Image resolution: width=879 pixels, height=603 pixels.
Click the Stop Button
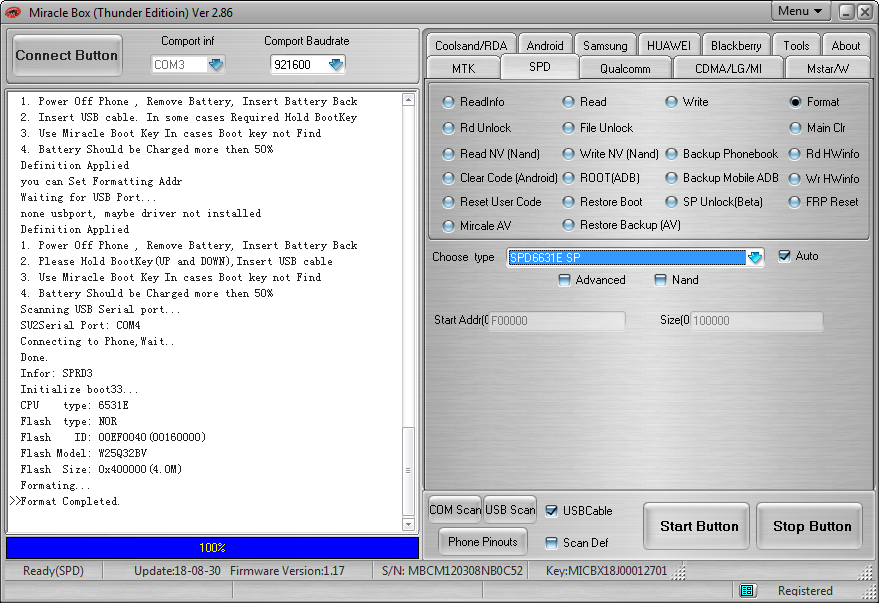[810, 526]
